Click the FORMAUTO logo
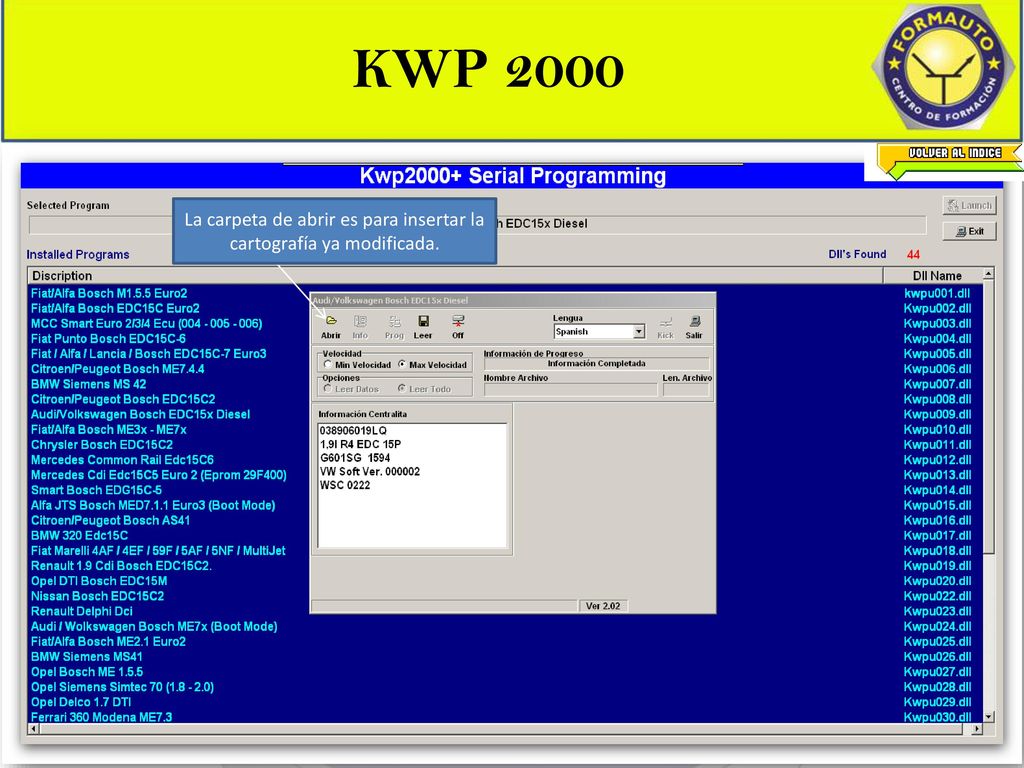1024x768 pixels. (943, 67)
